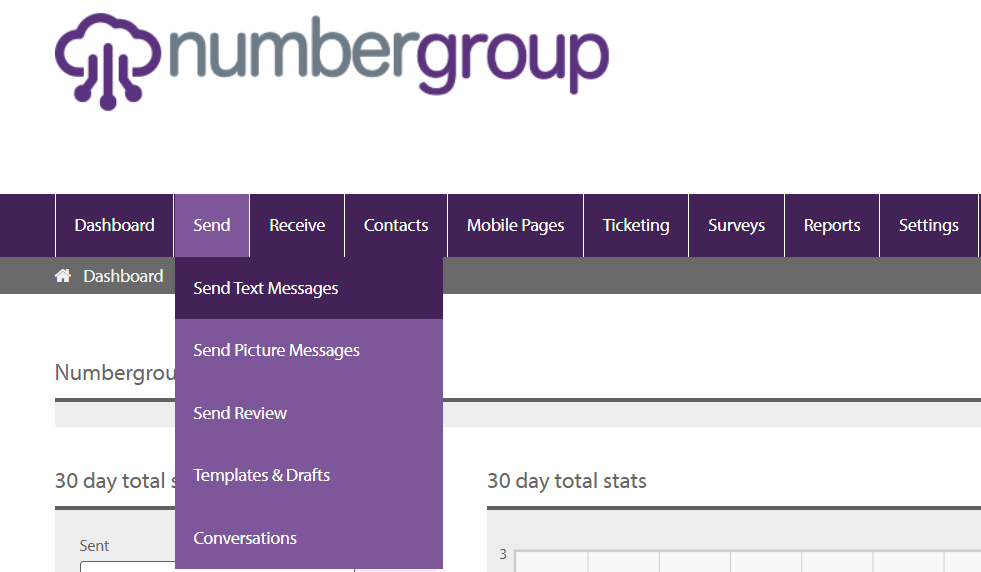Click the chart axis value 3
981x572 pixels.
503,554
